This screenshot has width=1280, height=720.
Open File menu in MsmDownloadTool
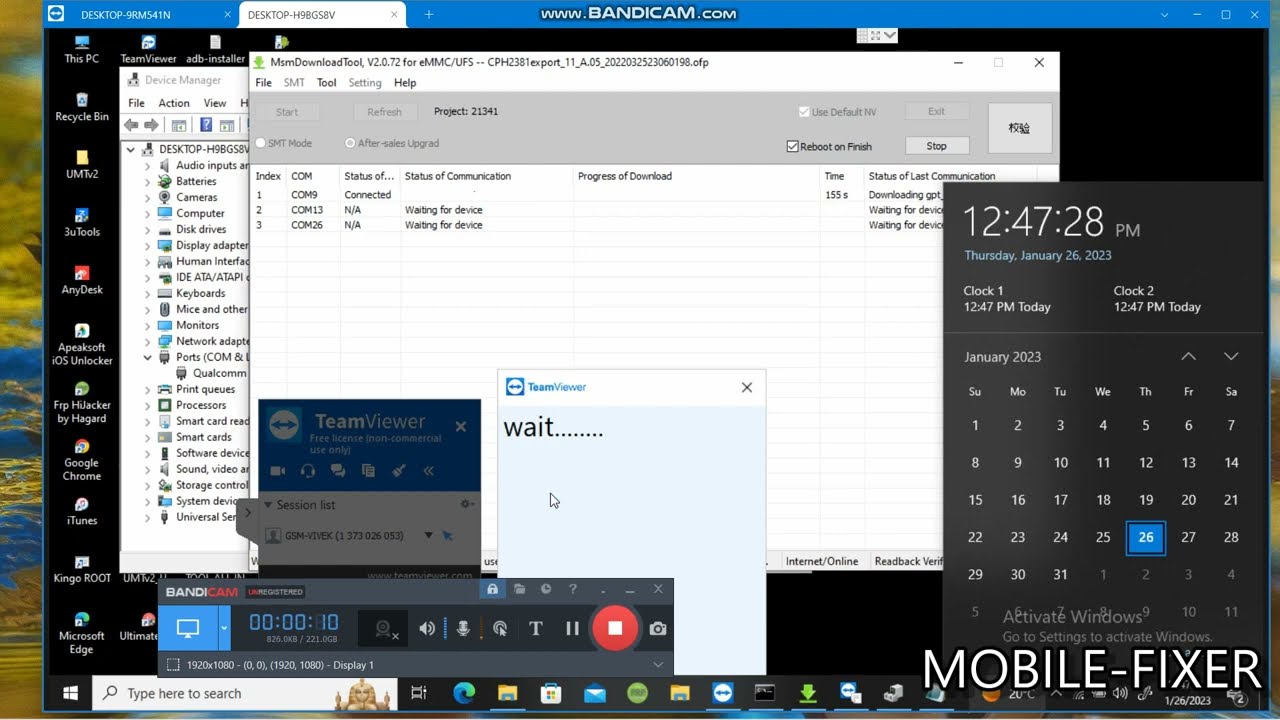click(x=263, y=83)
